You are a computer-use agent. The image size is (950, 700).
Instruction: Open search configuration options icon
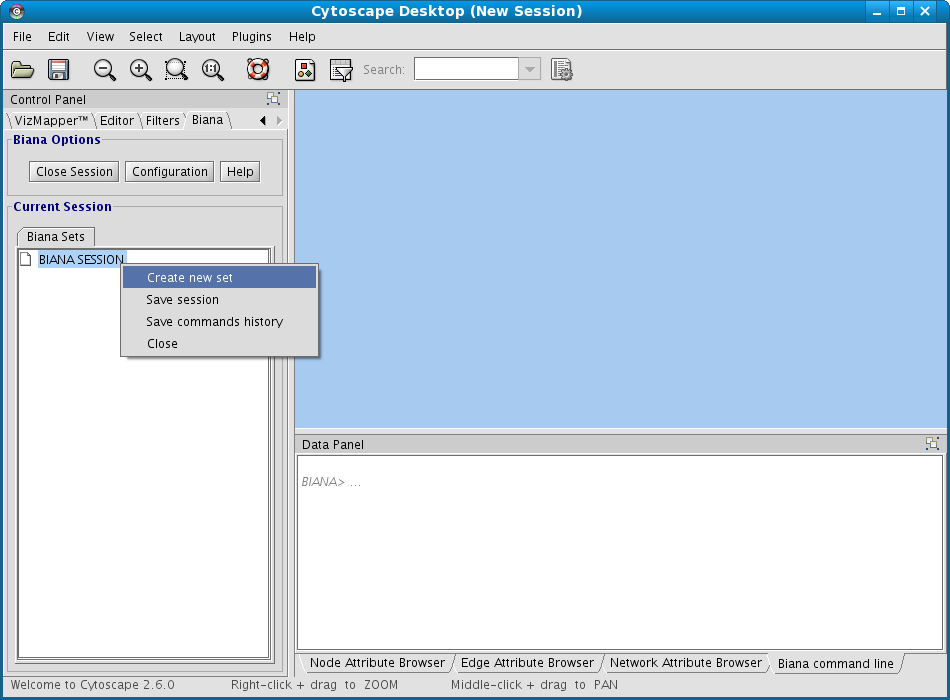pos(562,70)
